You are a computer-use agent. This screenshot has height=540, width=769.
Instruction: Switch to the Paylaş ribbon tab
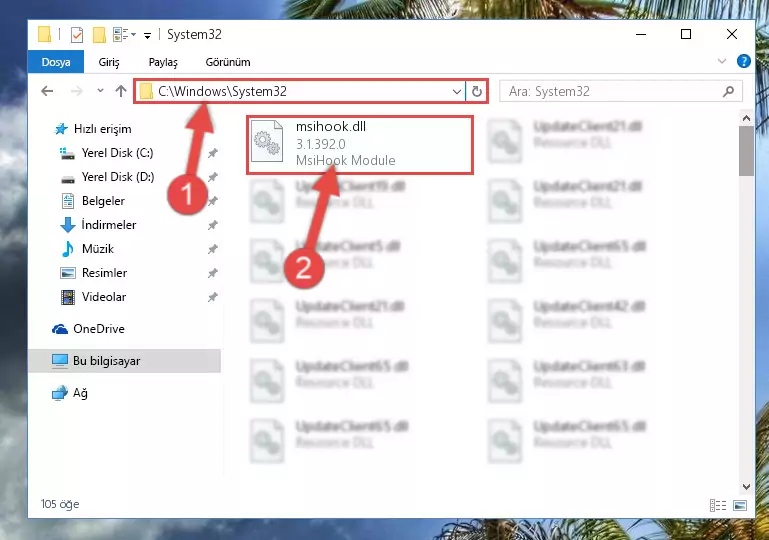click(x=163, y=62)
